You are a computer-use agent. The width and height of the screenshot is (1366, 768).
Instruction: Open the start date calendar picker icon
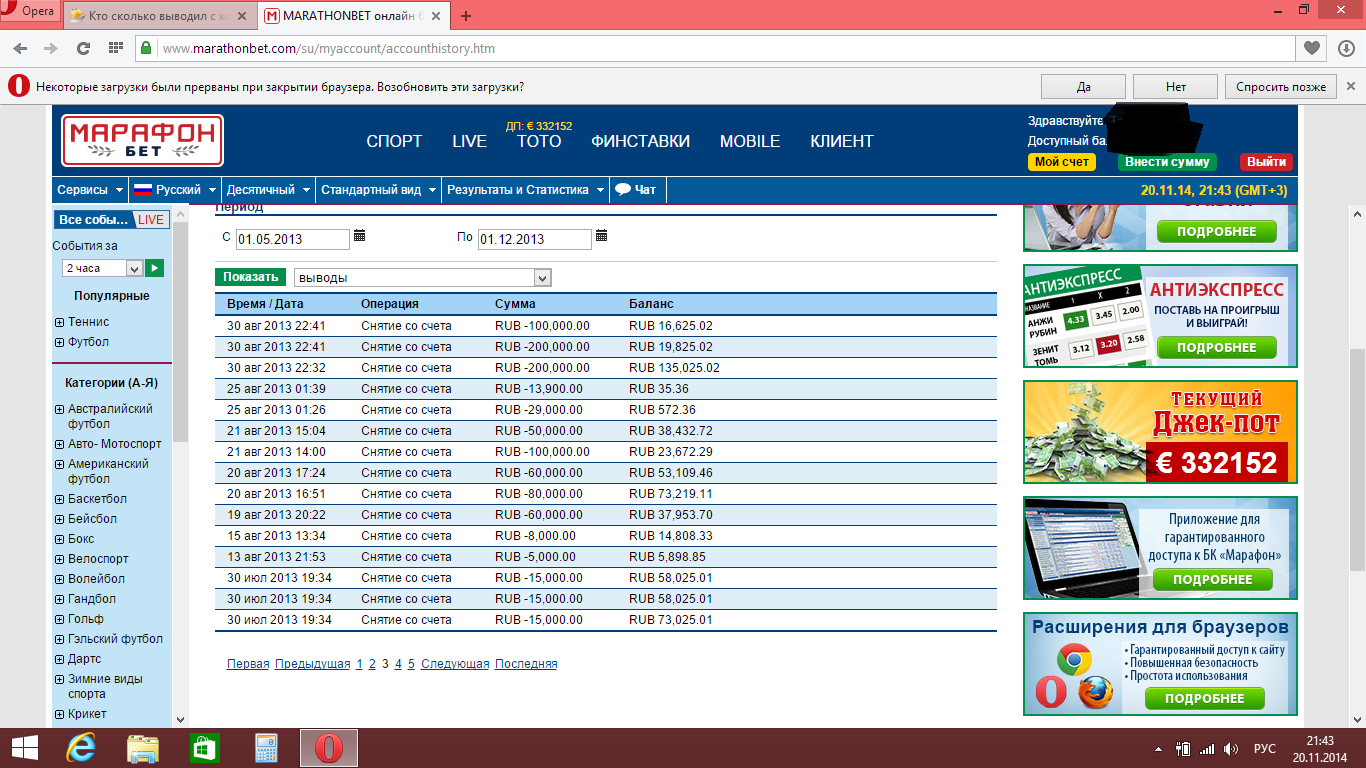[360, 236]
